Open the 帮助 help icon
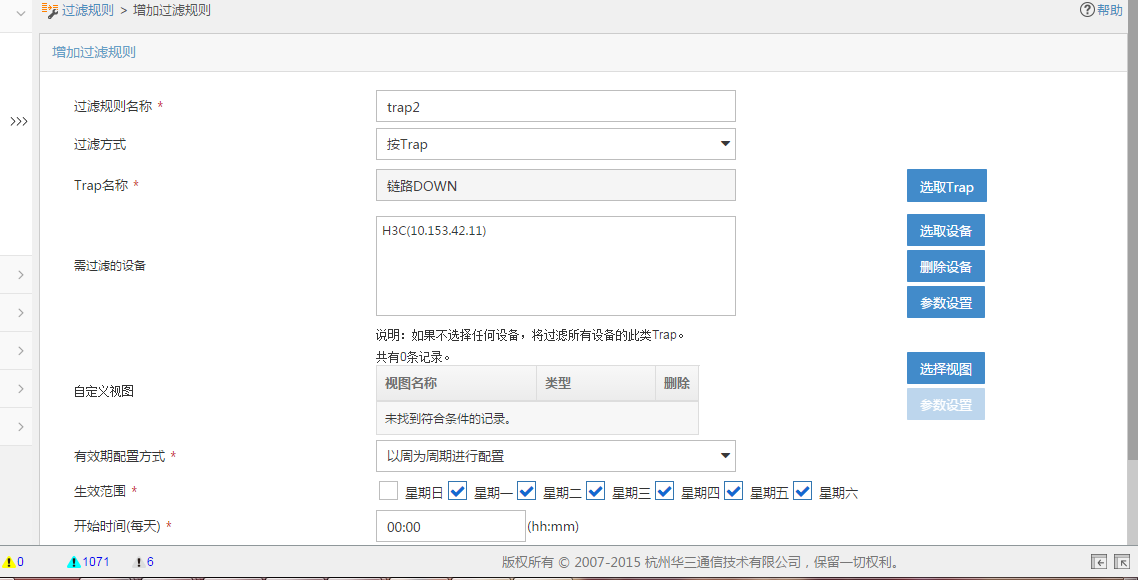This screenshot has width=1138, height=580. coord(1087,10)
